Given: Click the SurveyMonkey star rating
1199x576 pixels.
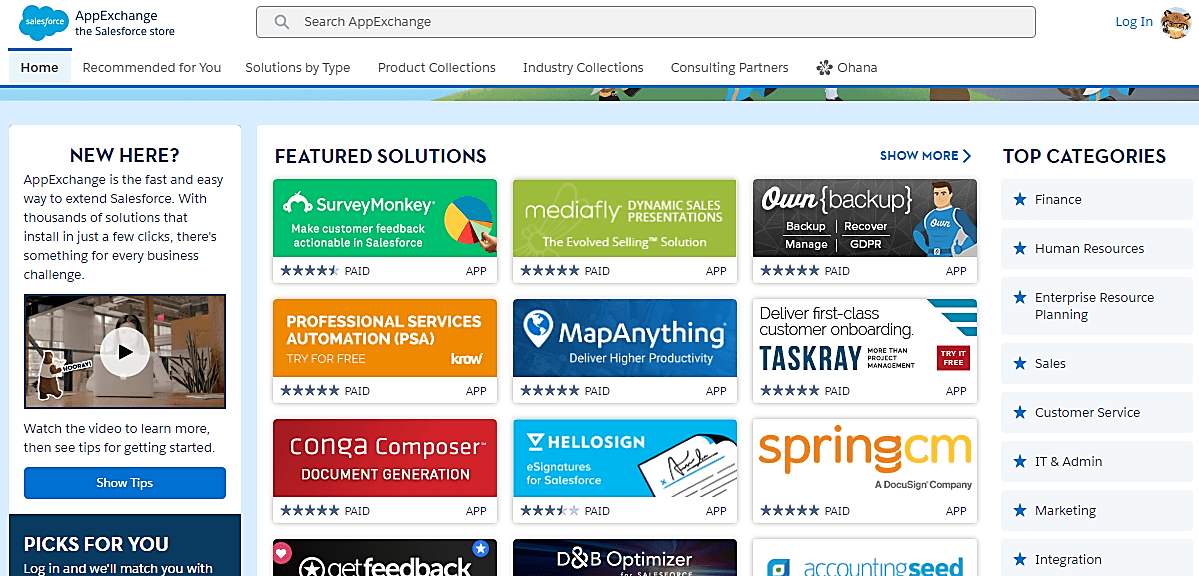Looking at the screenshot, I should coord(309,271).
